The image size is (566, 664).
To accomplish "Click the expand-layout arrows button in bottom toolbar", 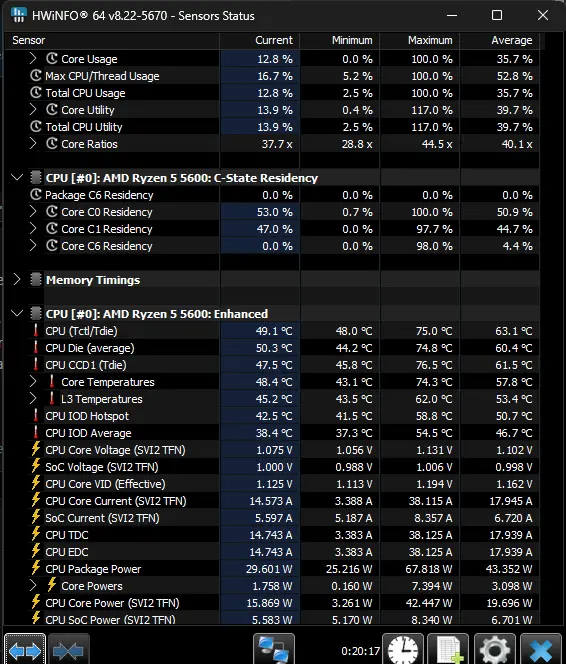I will coord(25,650).
